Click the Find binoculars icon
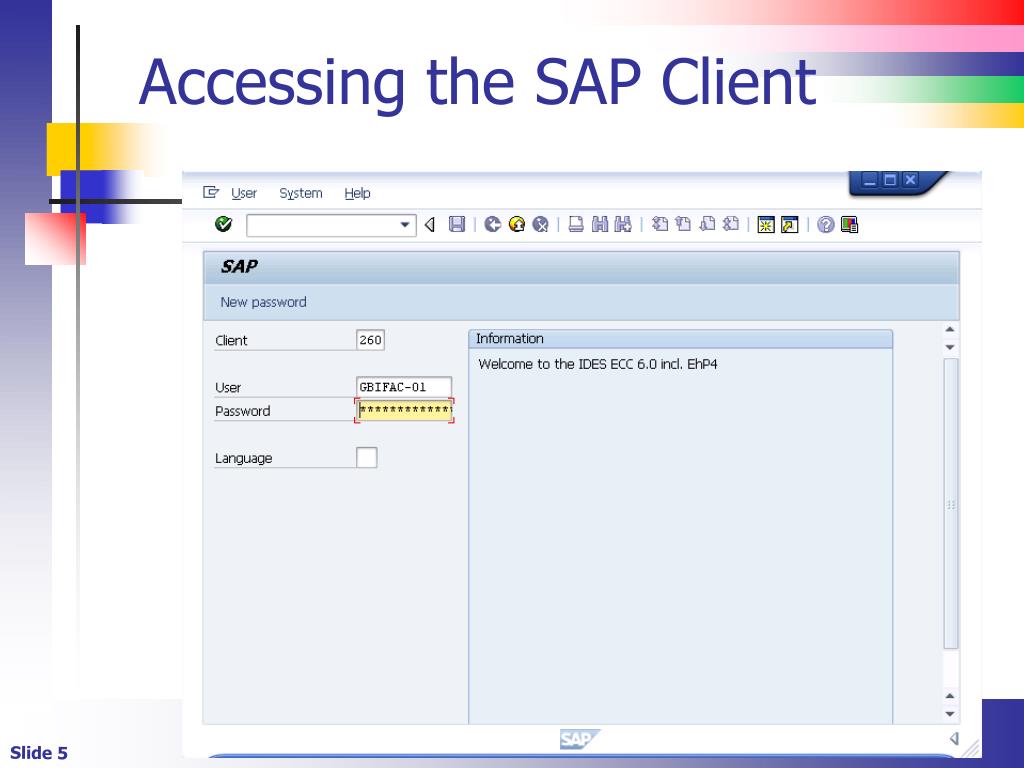Screen dimensions: 1024x768 [x=600, y=224]
